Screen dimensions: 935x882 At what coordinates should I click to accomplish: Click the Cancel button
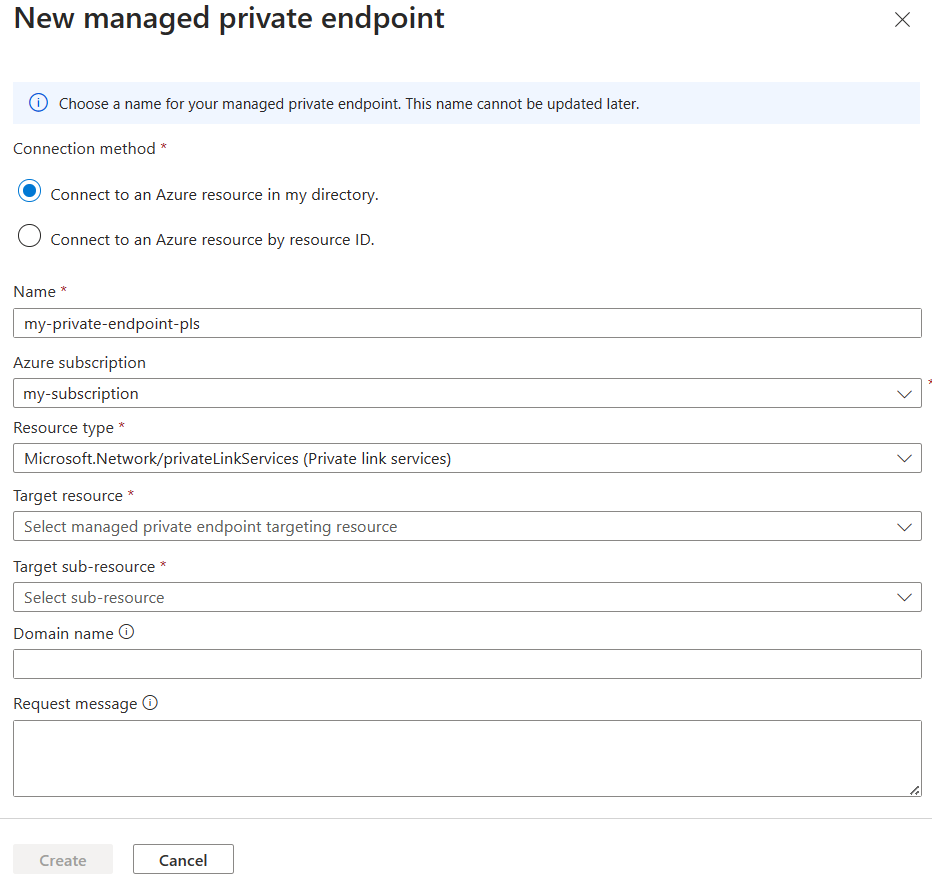point(183,860)
